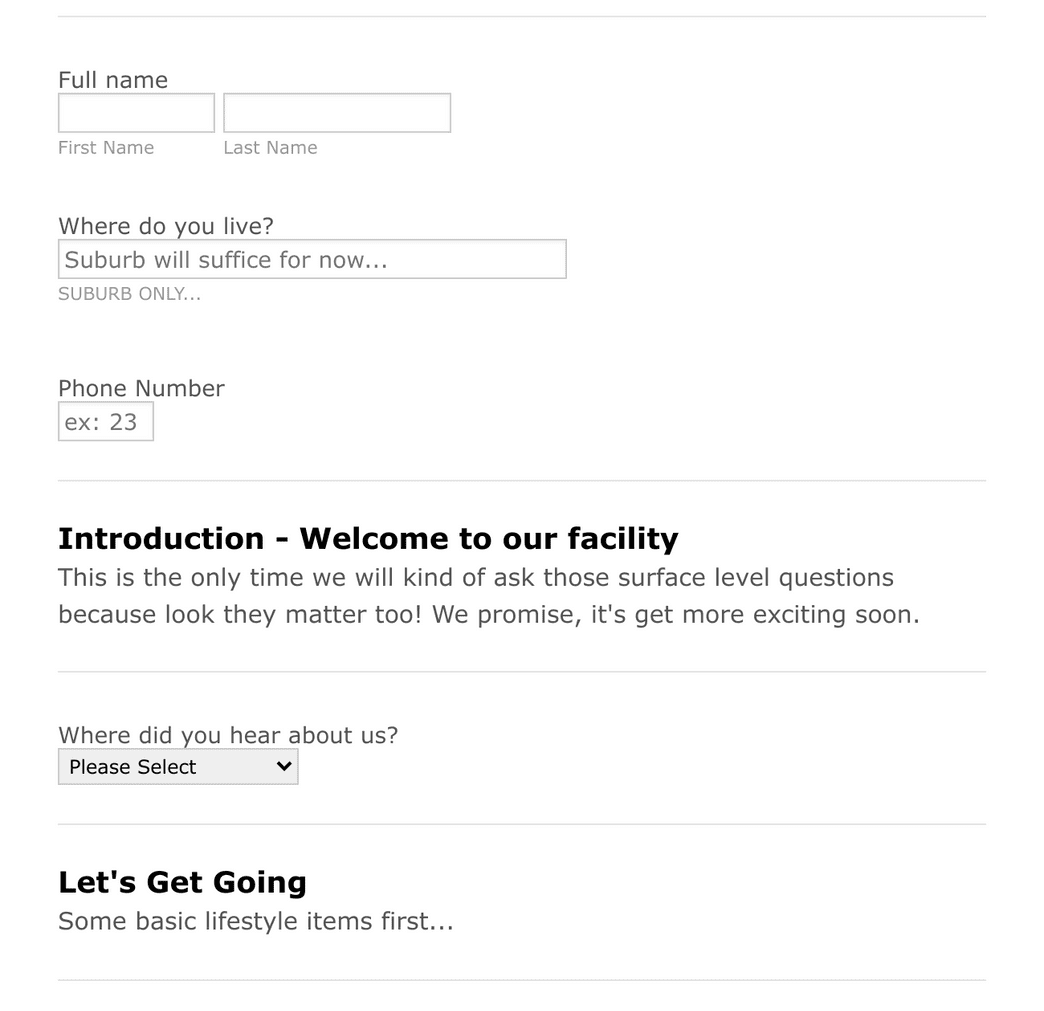Click the Last Name input field
1044x1011 pixels.
[x=336, y=112]
